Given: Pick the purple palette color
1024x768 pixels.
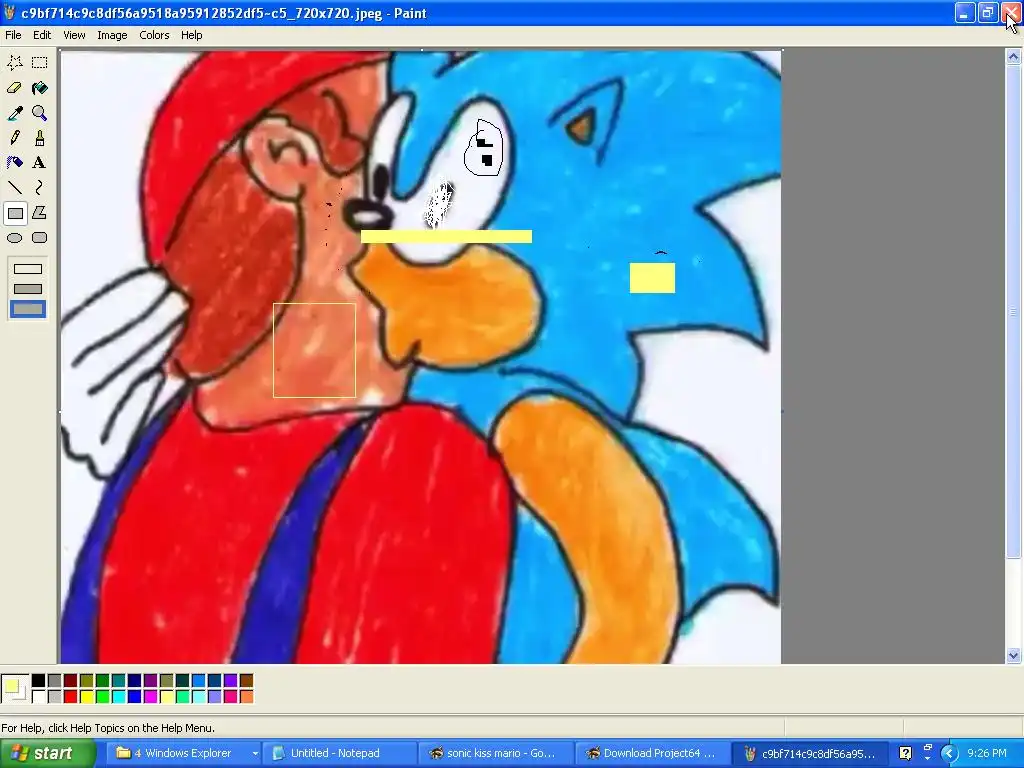Looking at the screenshot, I should [x=150, y=680].
